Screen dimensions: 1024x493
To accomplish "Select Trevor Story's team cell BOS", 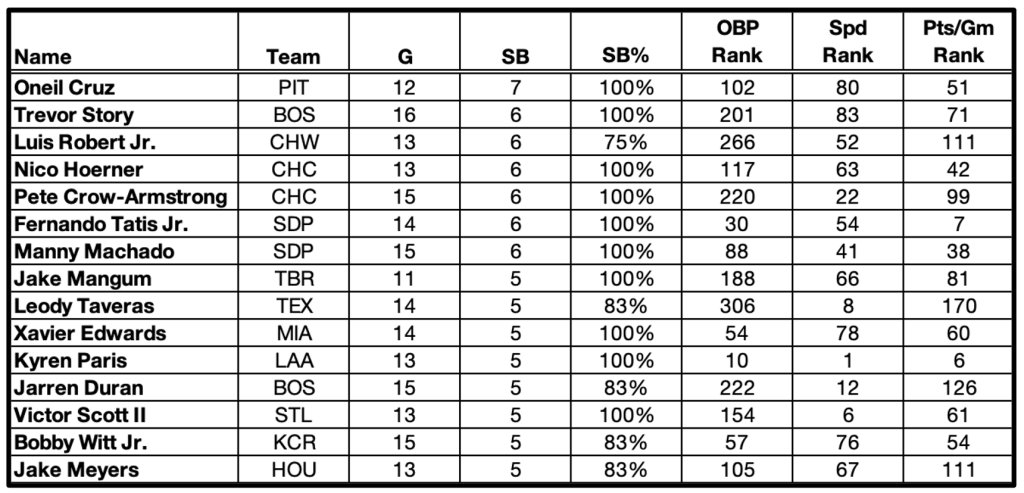I will coord(293,115).
